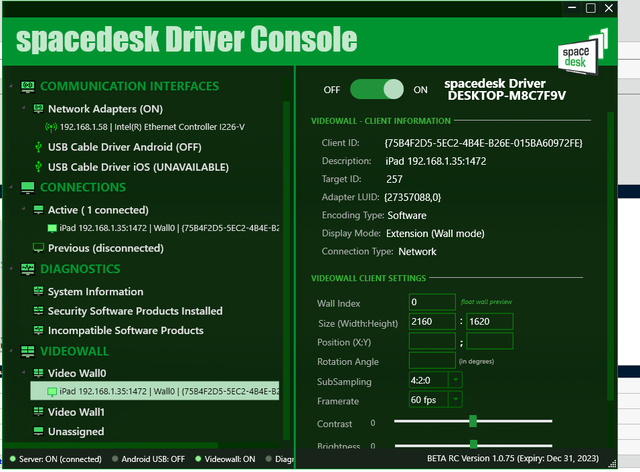Click the Incompatible Software Products icon
The image size is (640, 472).
[38, 330]
